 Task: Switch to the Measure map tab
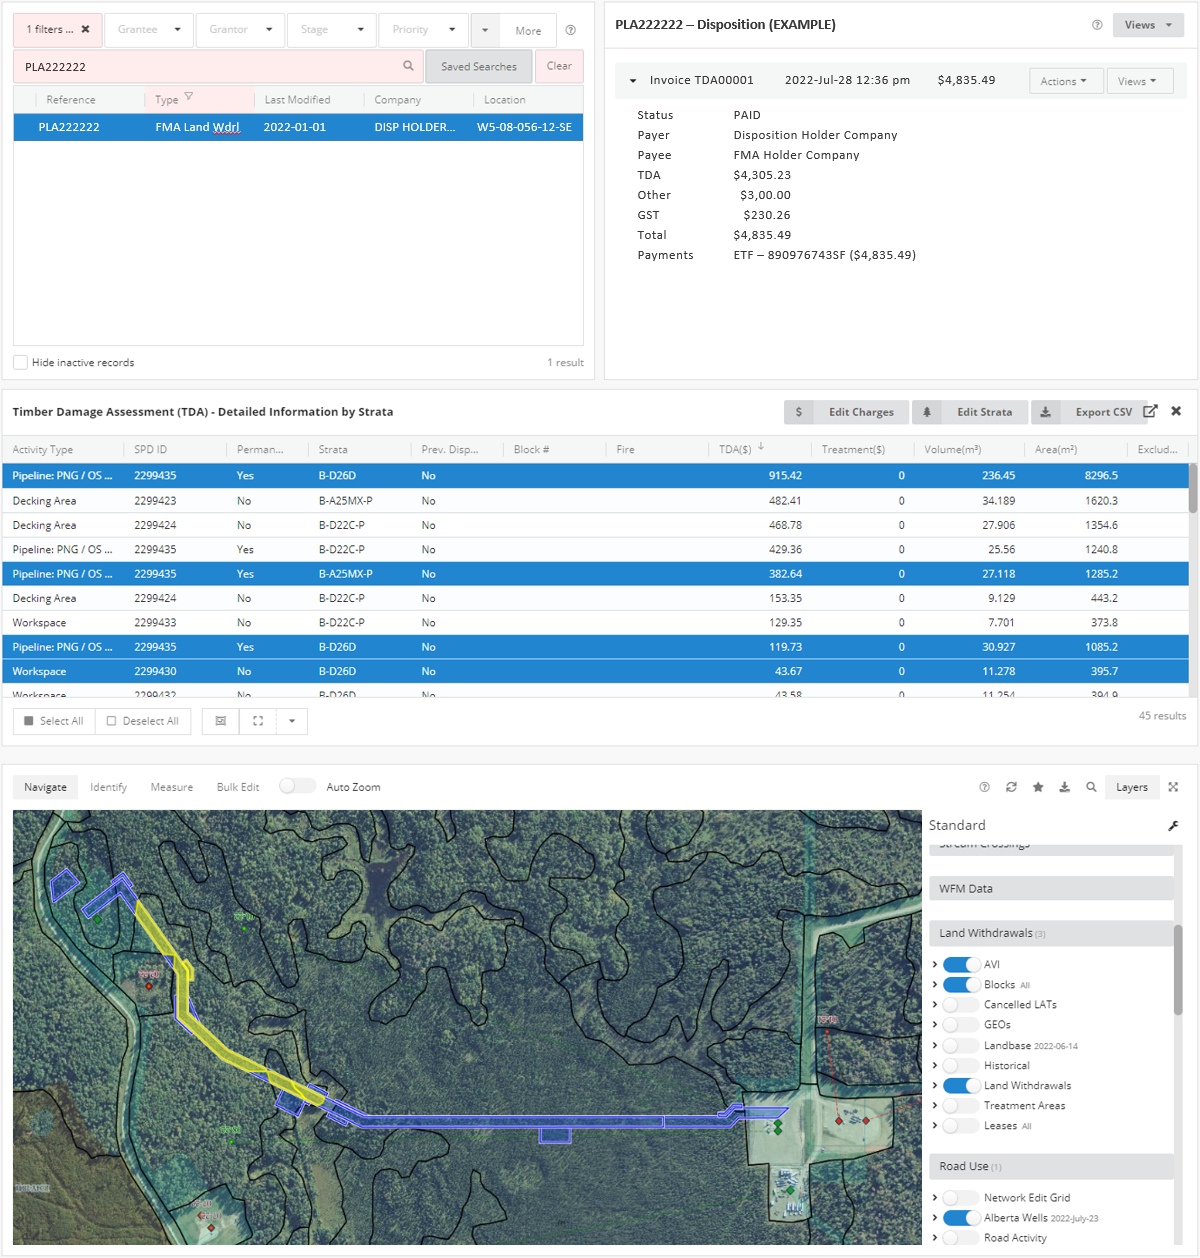[171, 787]
